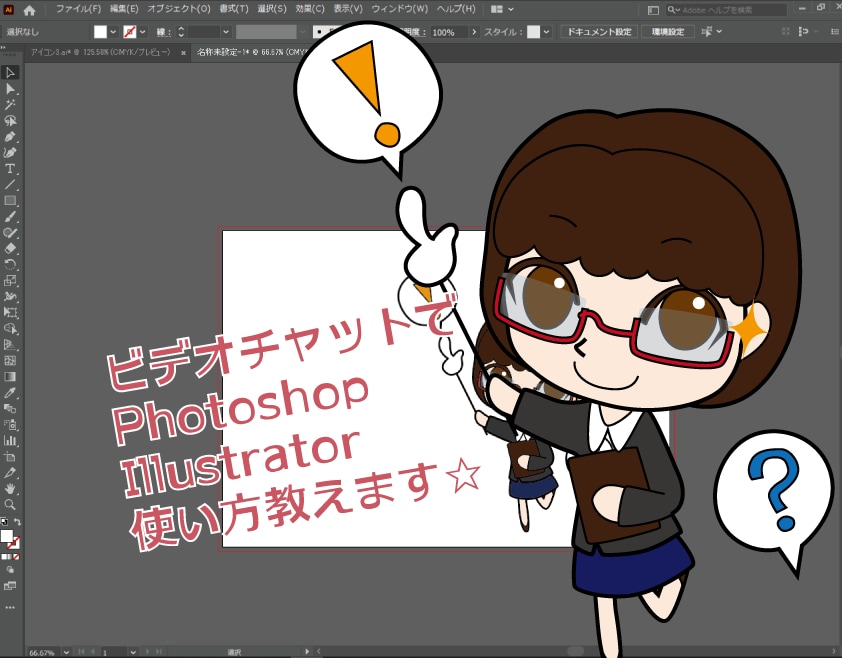Open the stroke weight dropdown

pyautogui.click(x=226, y=32)
